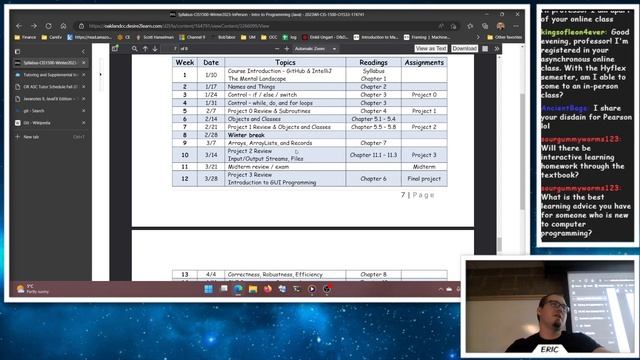
Task: Open the browser settings ellipsis menu
Action: click(516, 26)
